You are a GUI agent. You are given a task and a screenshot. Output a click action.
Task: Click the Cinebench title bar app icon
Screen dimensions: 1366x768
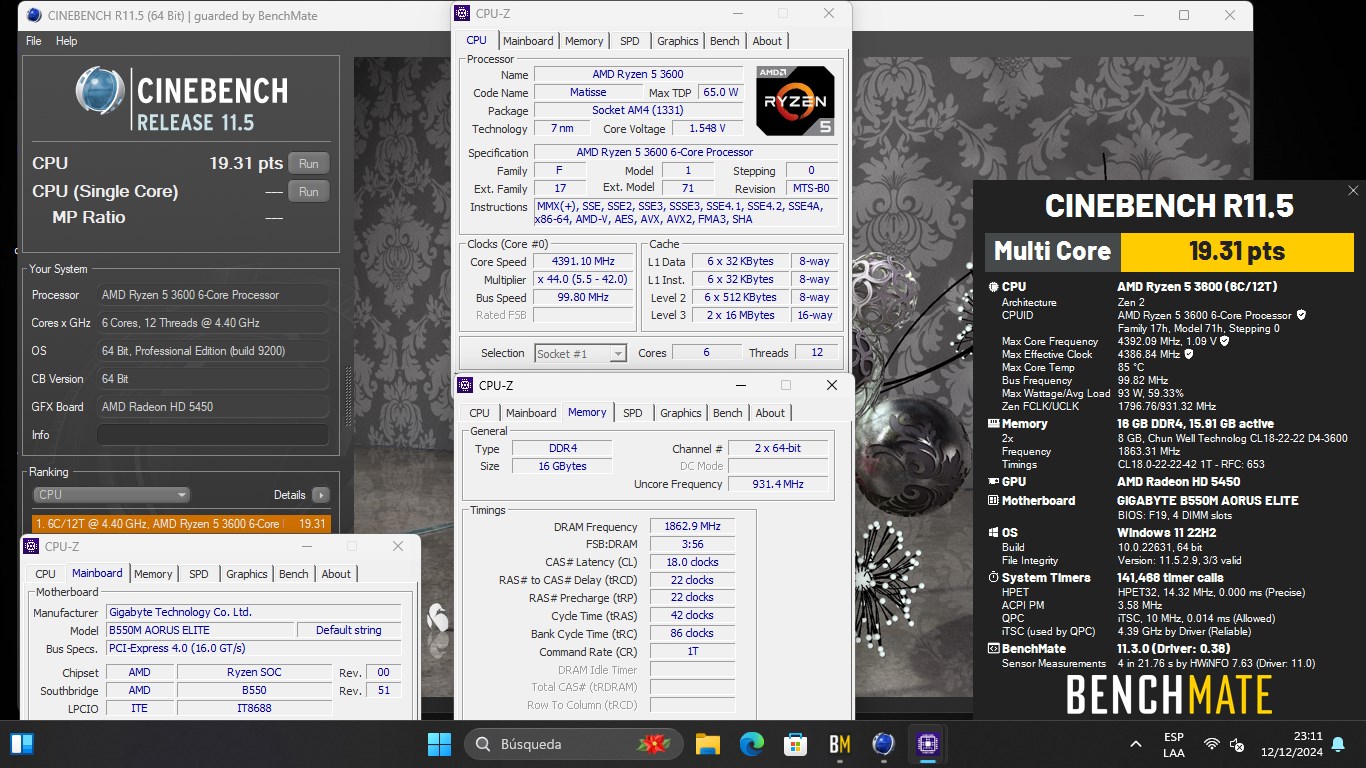[x=34, y=15]
